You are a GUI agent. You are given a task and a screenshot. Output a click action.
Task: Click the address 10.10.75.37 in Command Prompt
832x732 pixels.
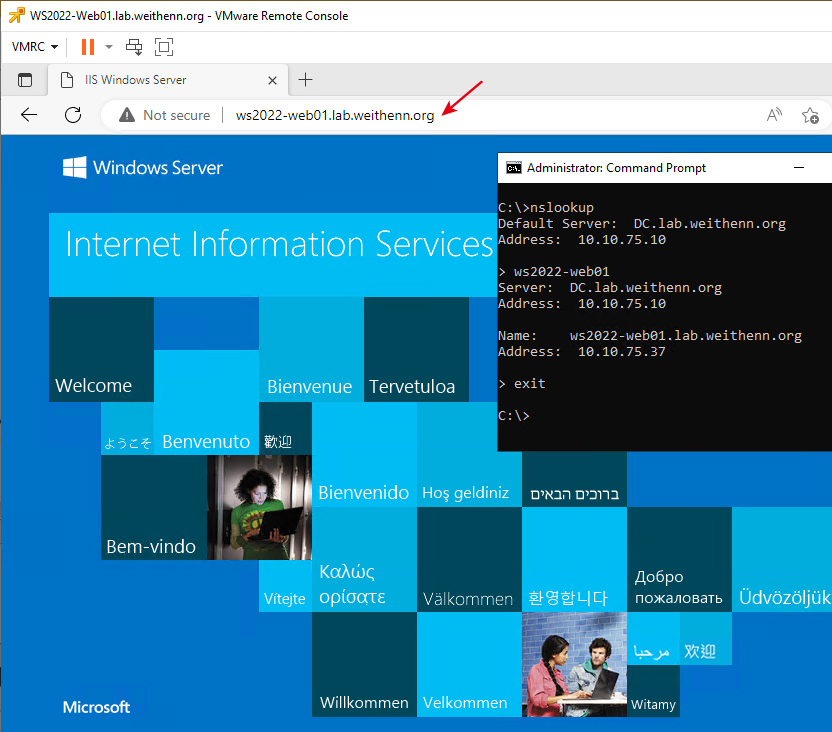point(621,352)
